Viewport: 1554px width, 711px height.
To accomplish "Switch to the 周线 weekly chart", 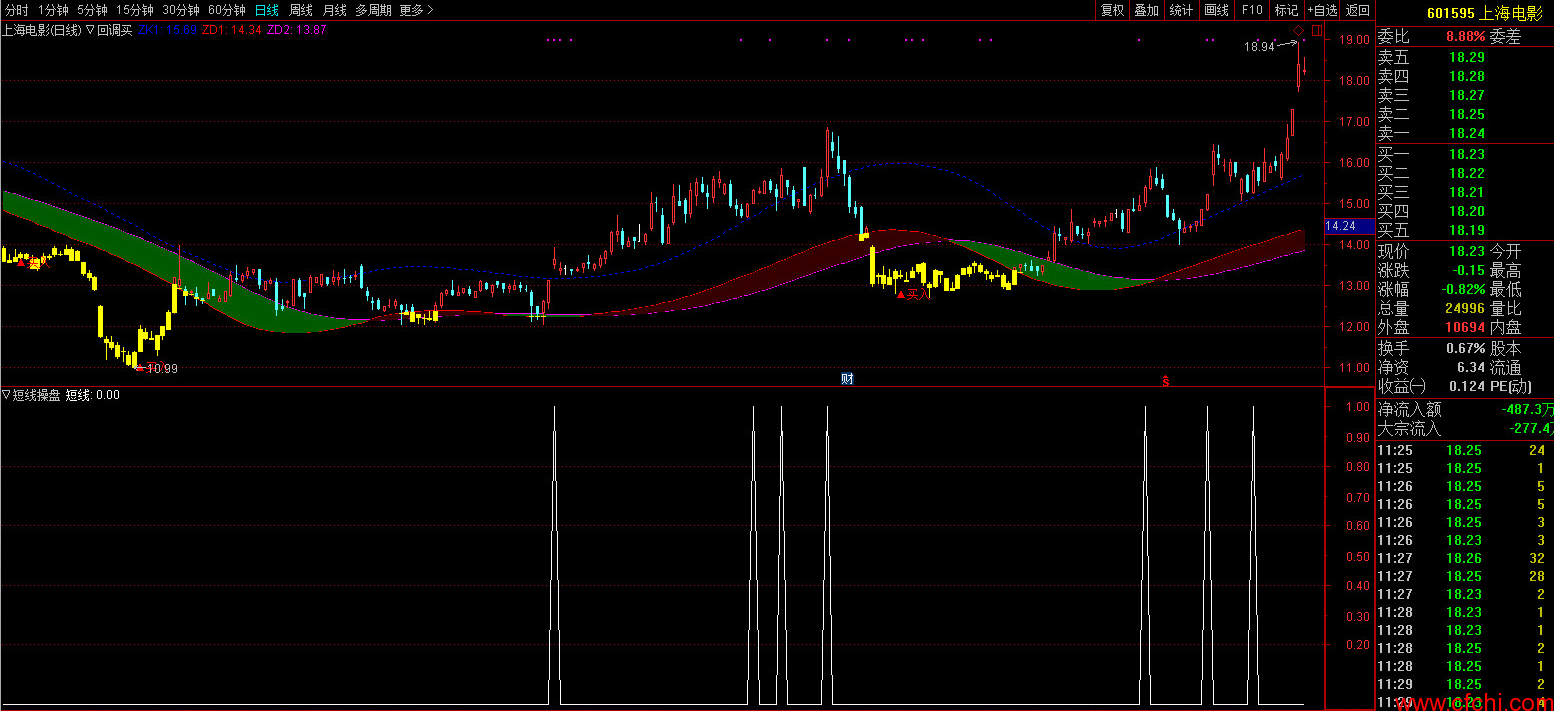I will tap(301, 10).
